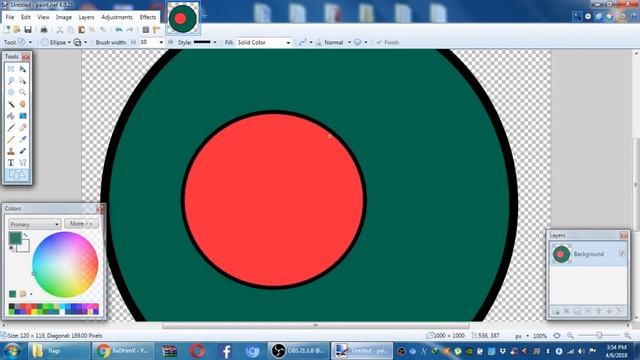Select the Paintbrush tool
This screenshot has width=640, height=360.
click(11, 128)
